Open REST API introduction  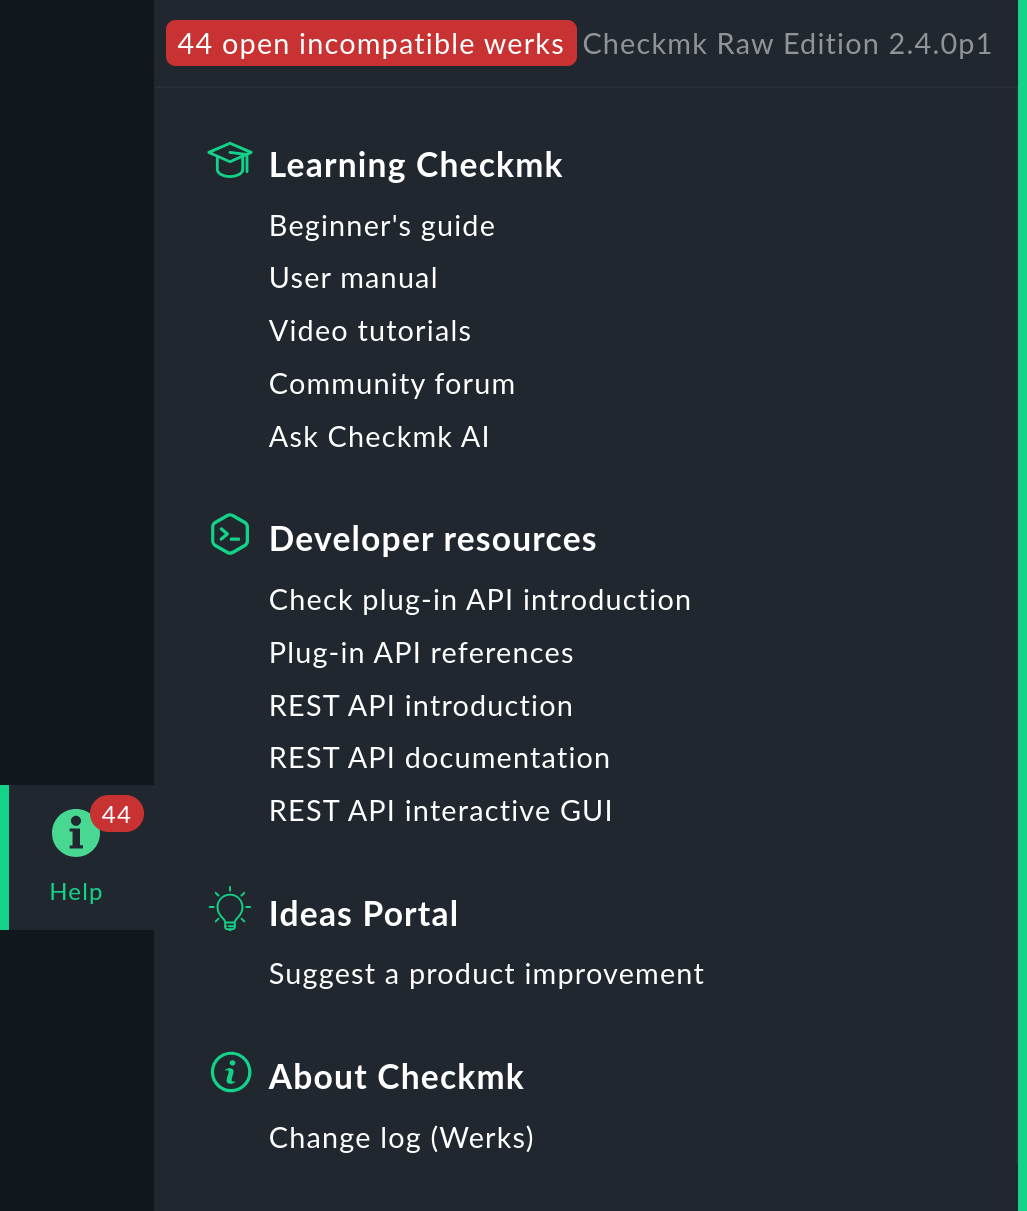[421, 706]
